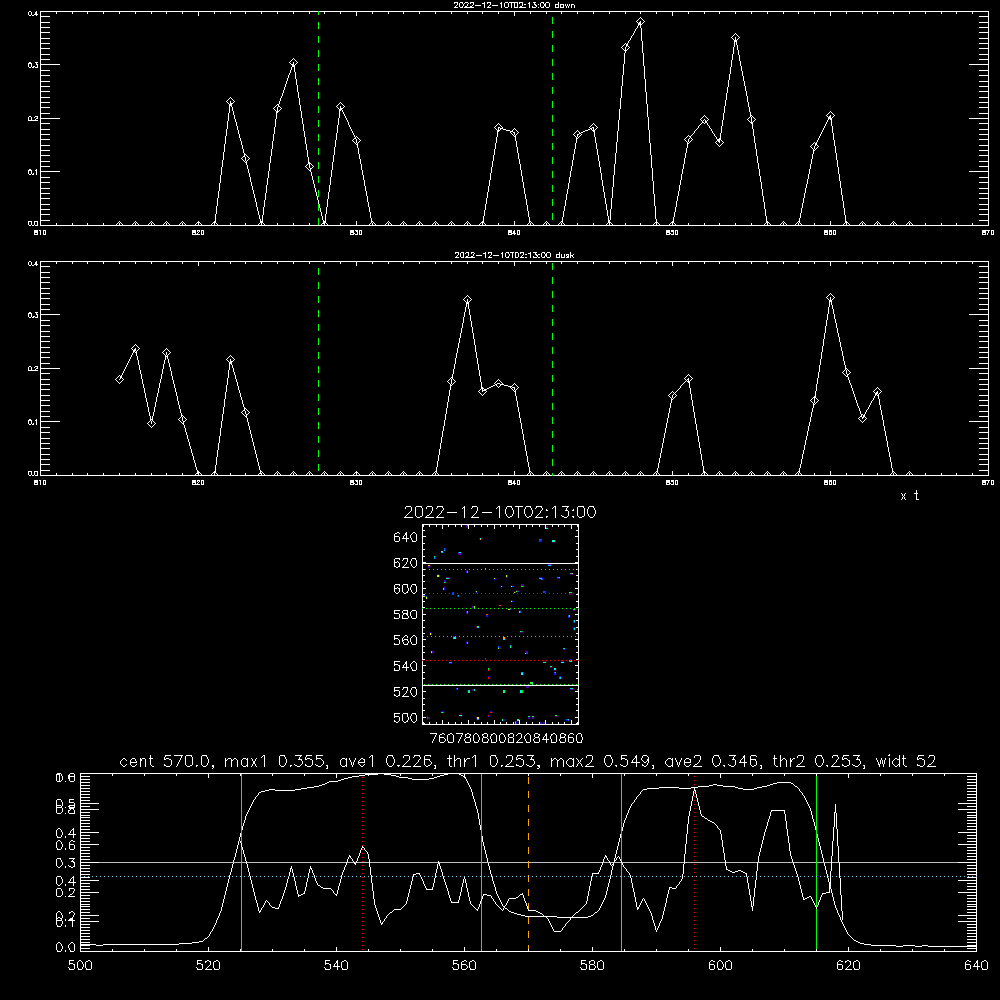The height and width of the screenshot is (1000, 1000).
Task: Select the colored-dot image thumbnail in the center
Action: [x=500, y=624]
